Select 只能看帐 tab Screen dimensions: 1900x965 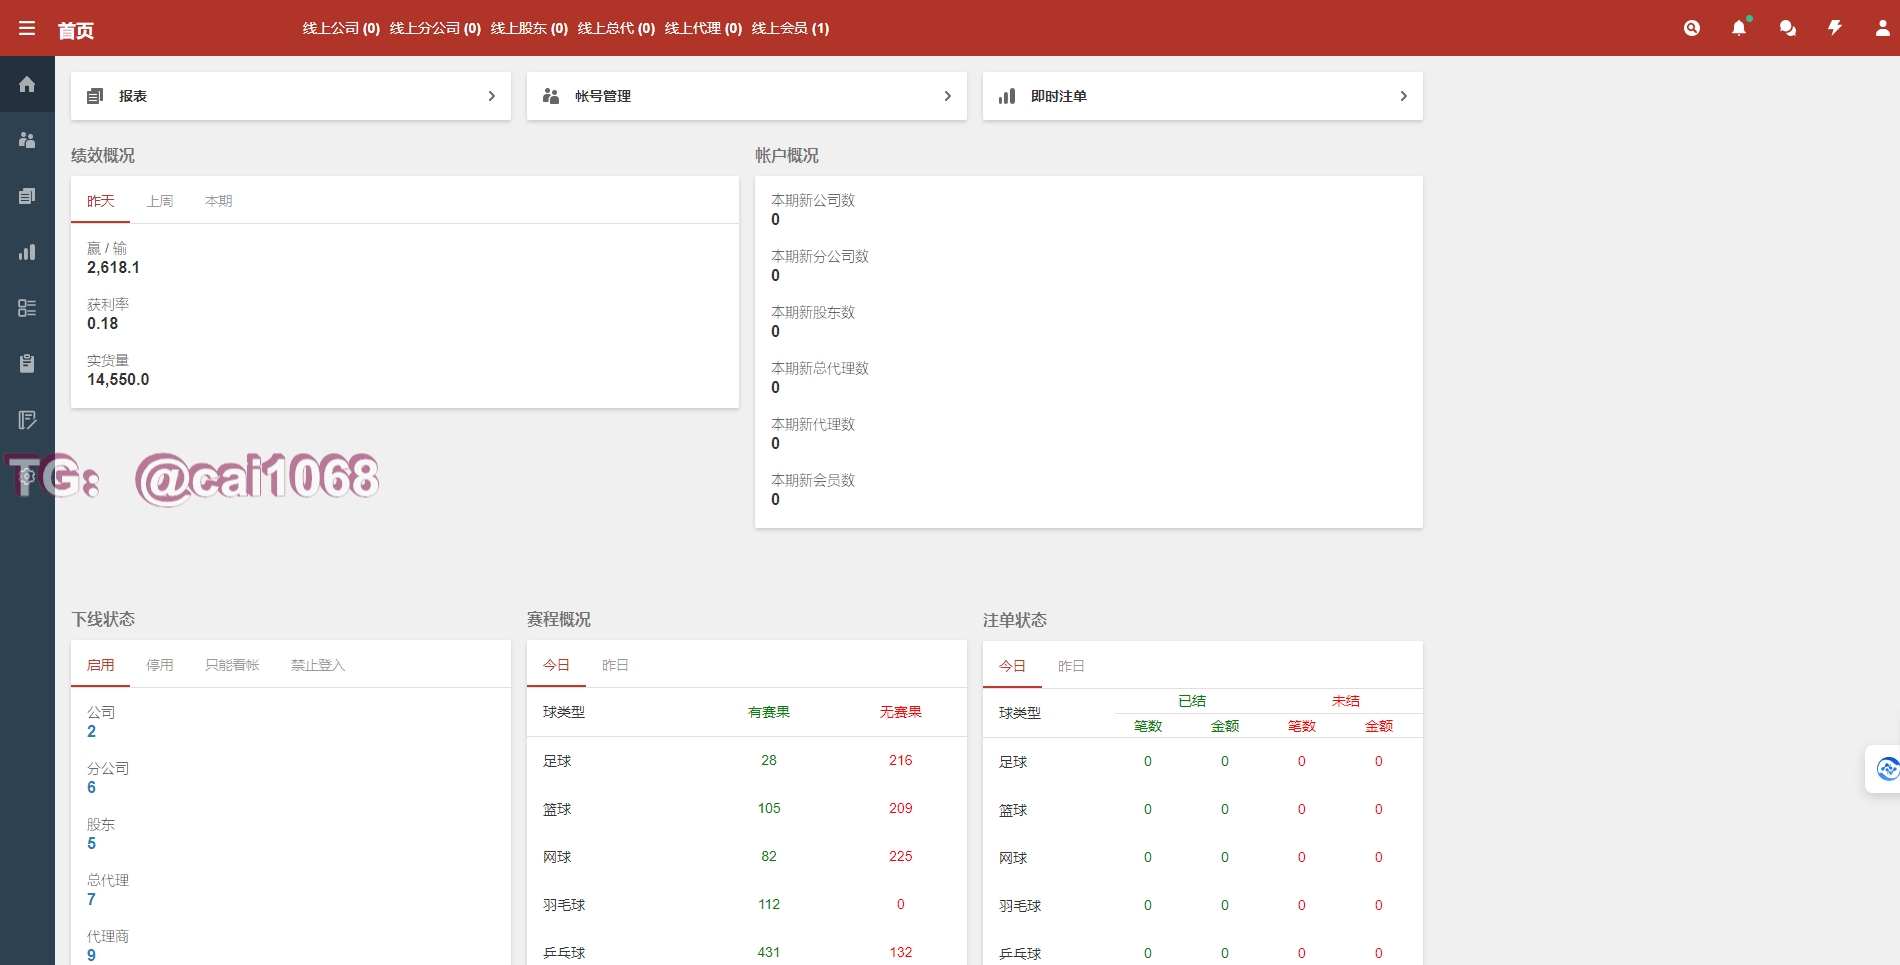point(232,665)
